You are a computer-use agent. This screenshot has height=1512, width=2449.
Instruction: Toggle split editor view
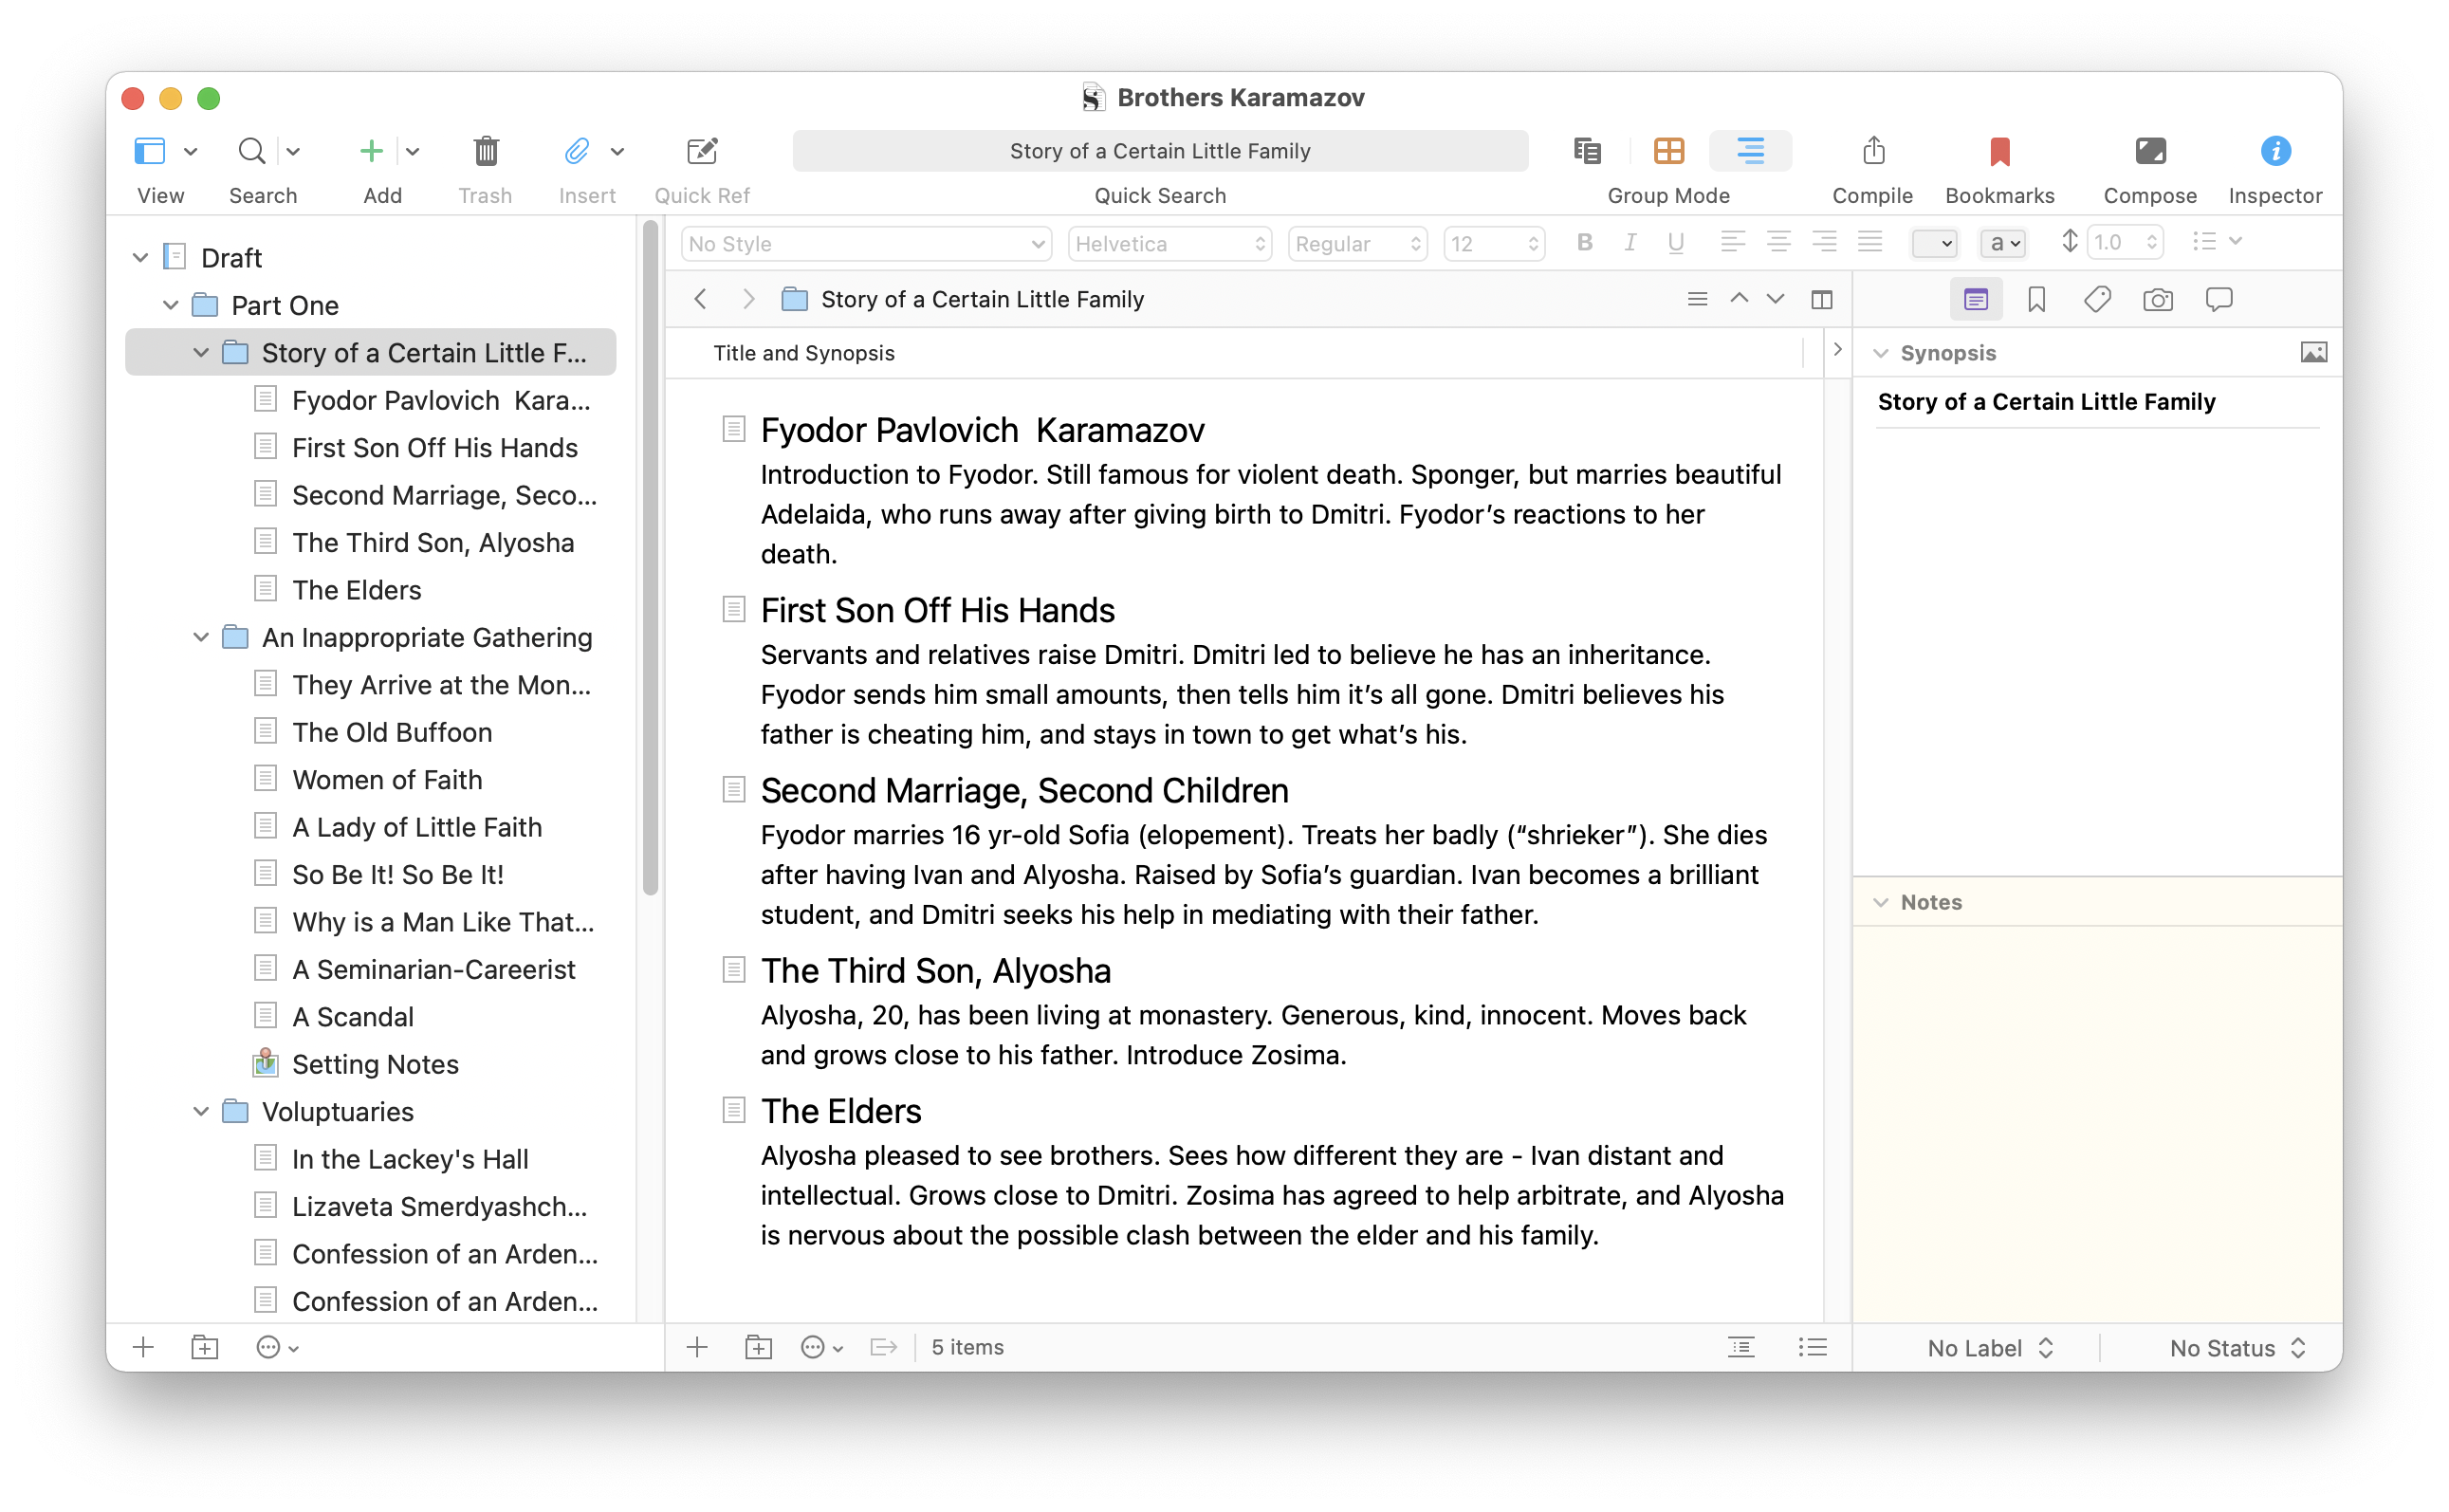point(1821,299)
